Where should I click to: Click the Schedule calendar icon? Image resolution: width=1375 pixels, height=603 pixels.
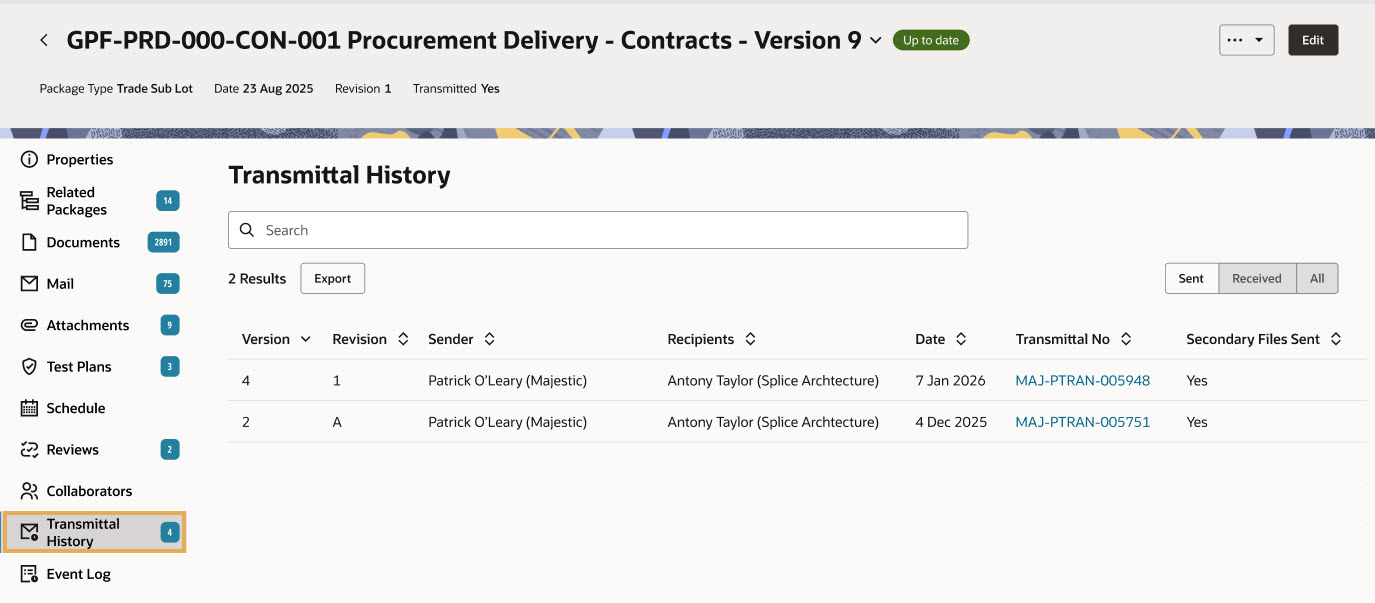point(29,408)
